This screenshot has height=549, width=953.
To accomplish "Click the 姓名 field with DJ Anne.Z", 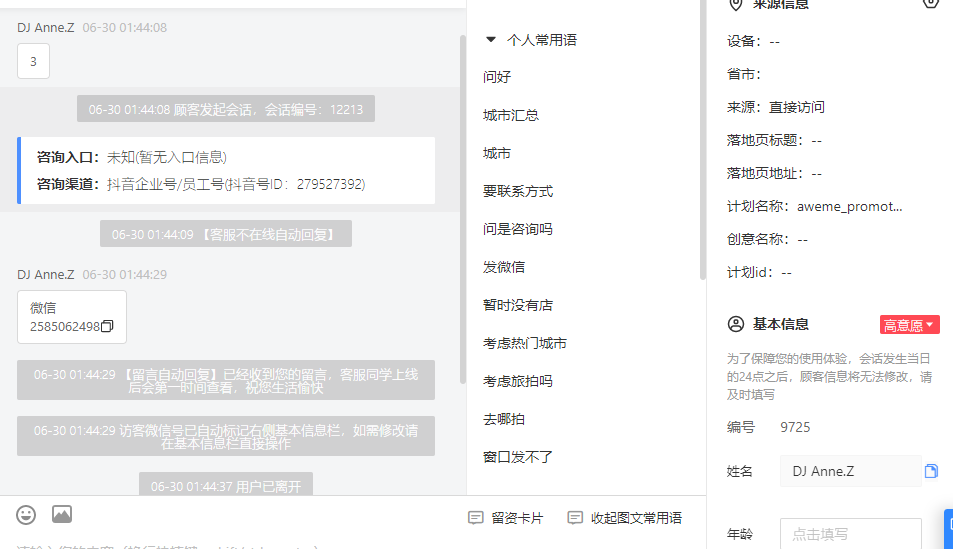I will tap(851, 471).
